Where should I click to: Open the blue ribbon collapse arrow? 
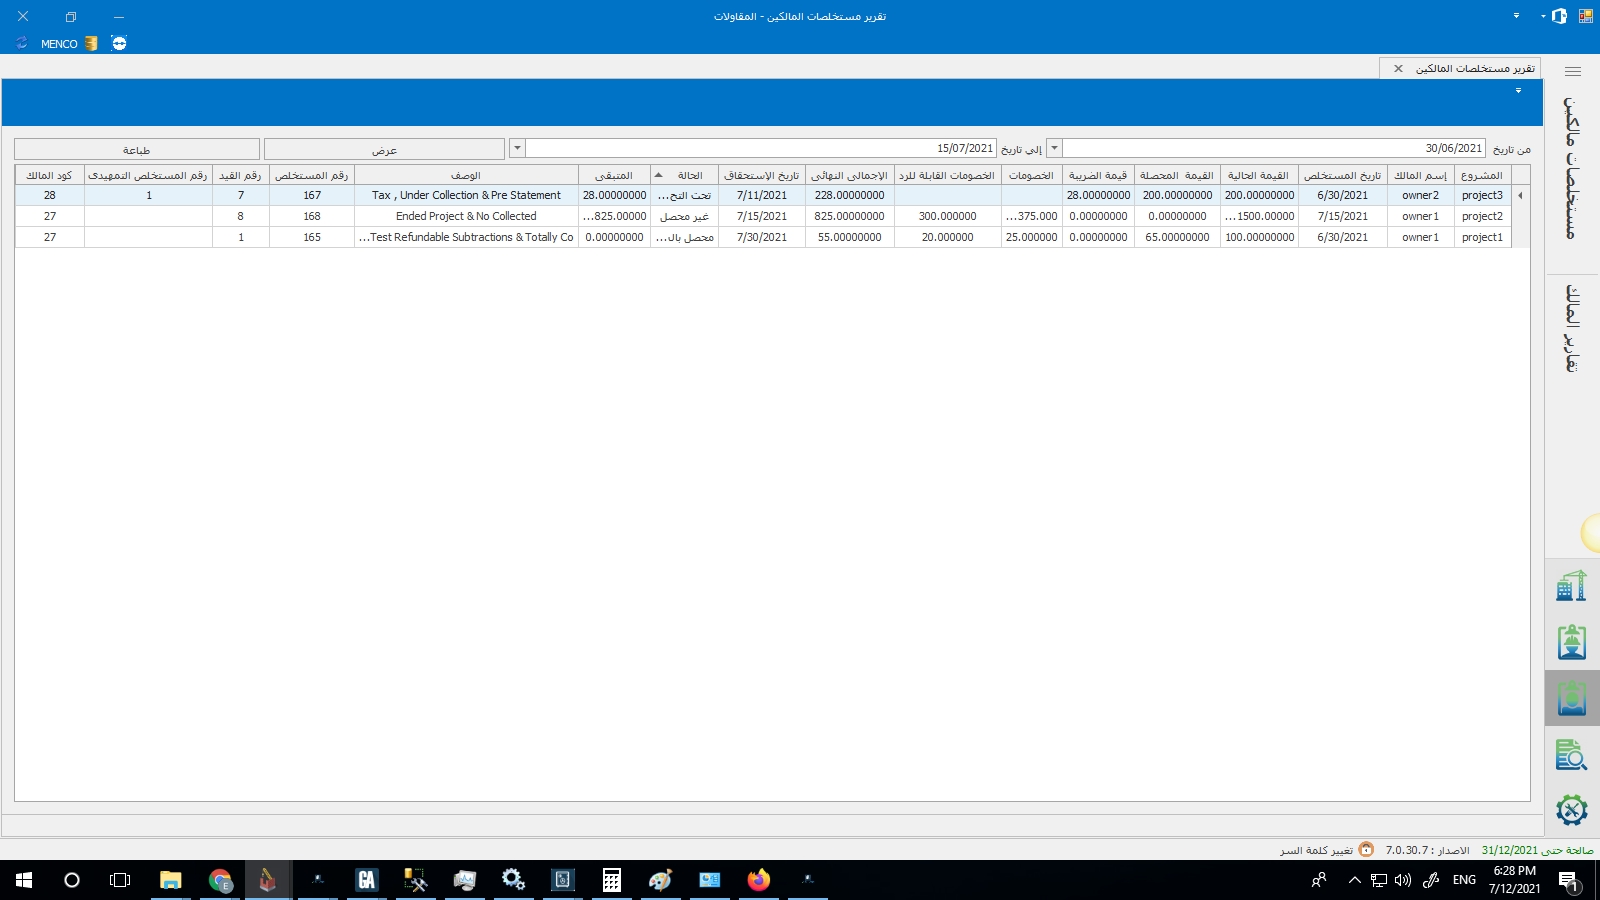click(x=1518, y=91)
